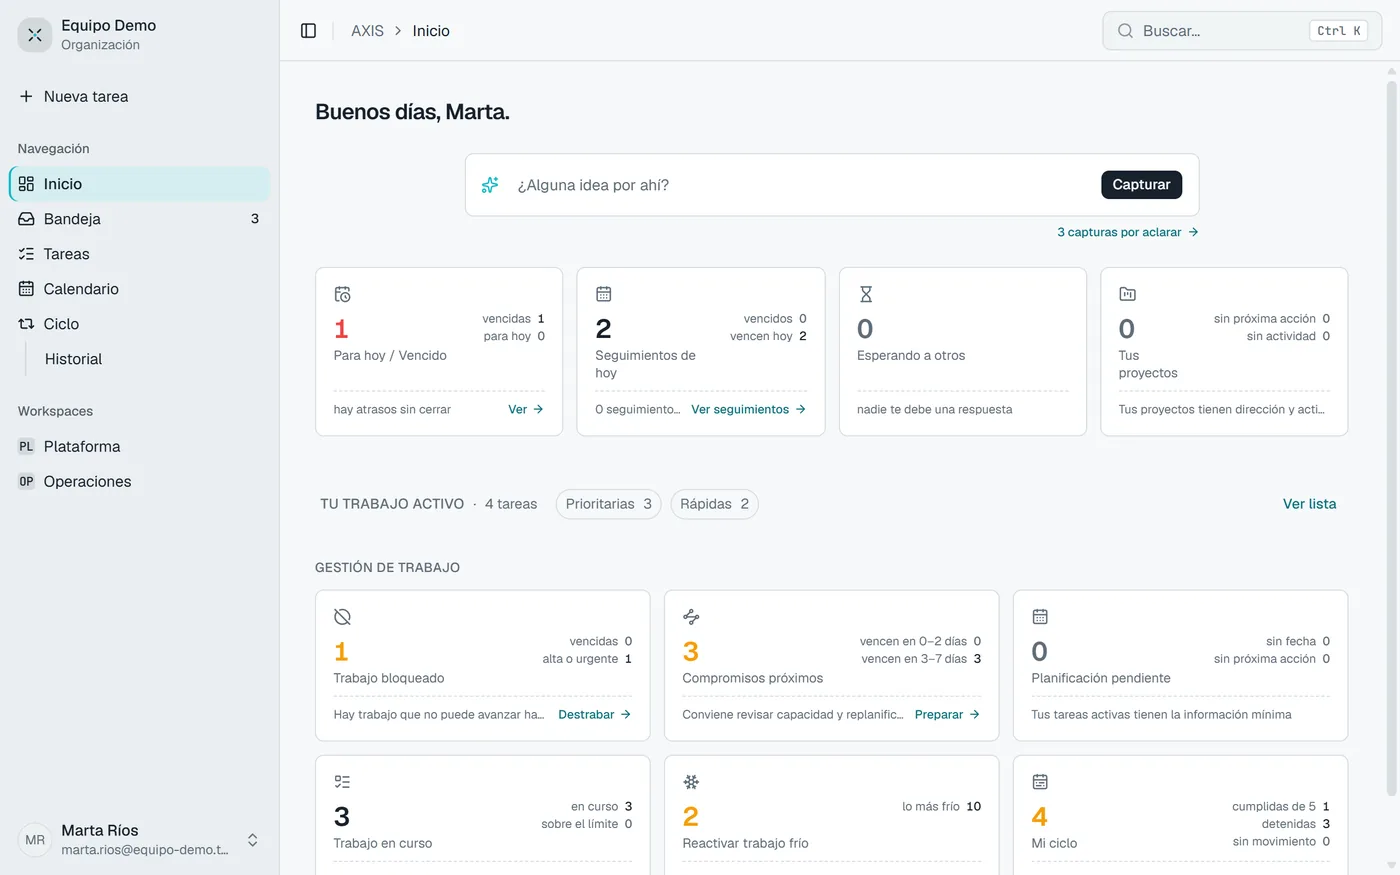Toggle the Prioritarias filter chip
This screenshot has height=875, width=1400.
pyautogui.click(x=608, y=504)
